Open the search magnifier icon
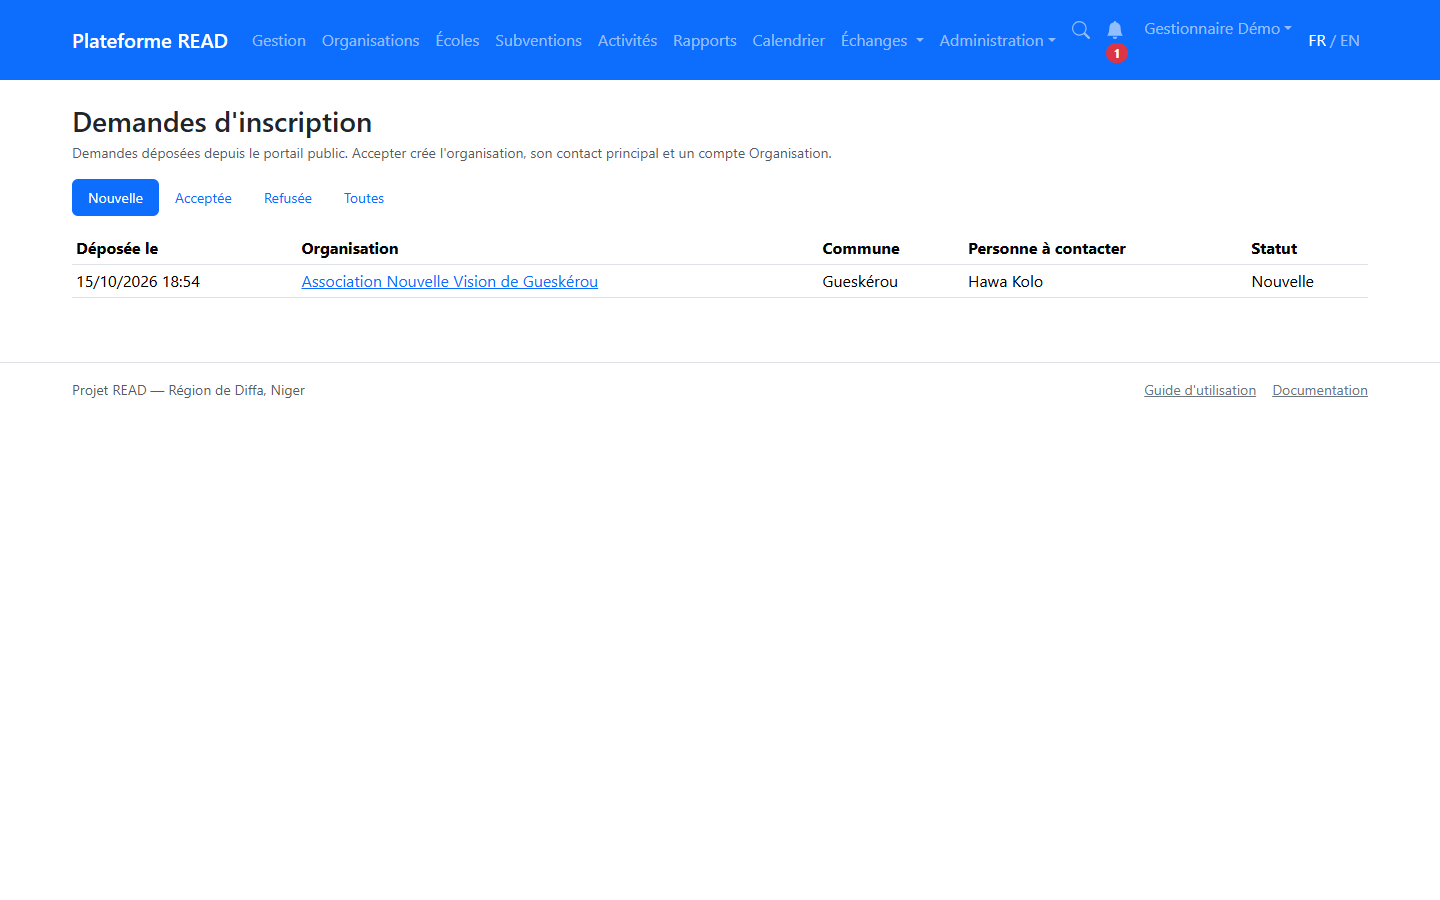 coord(1081,30)
